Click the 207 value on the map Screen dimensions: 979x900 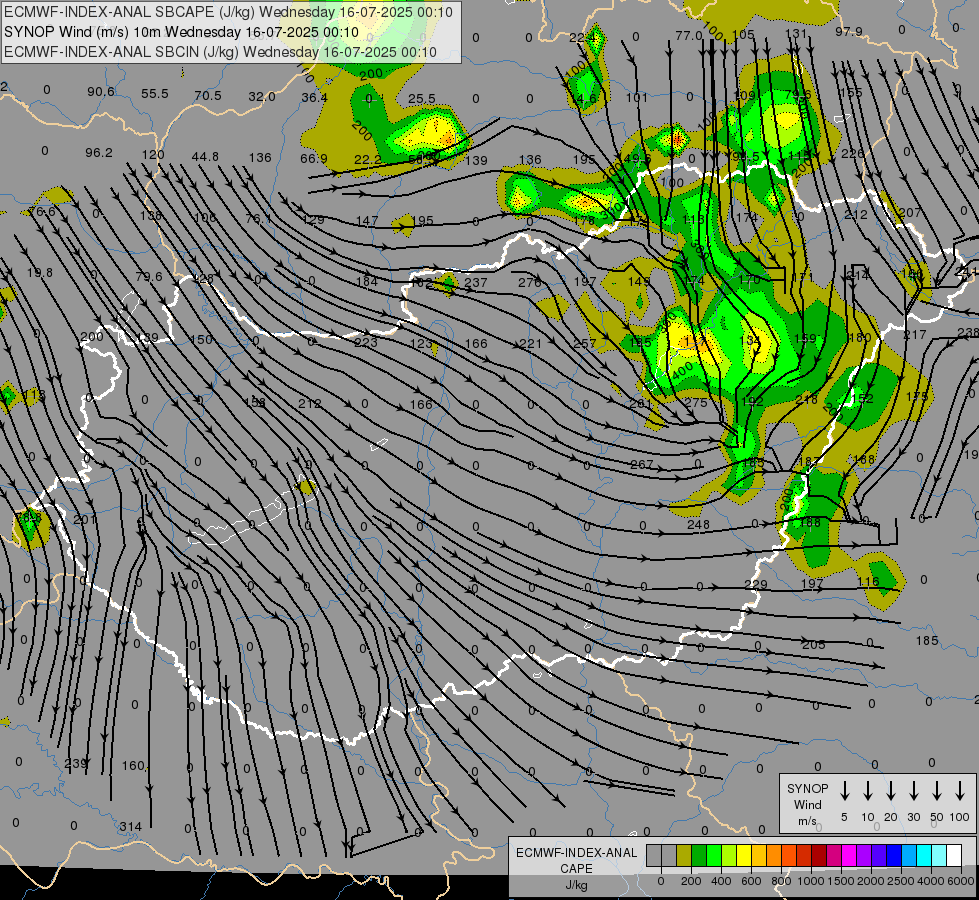coord(909,212)
